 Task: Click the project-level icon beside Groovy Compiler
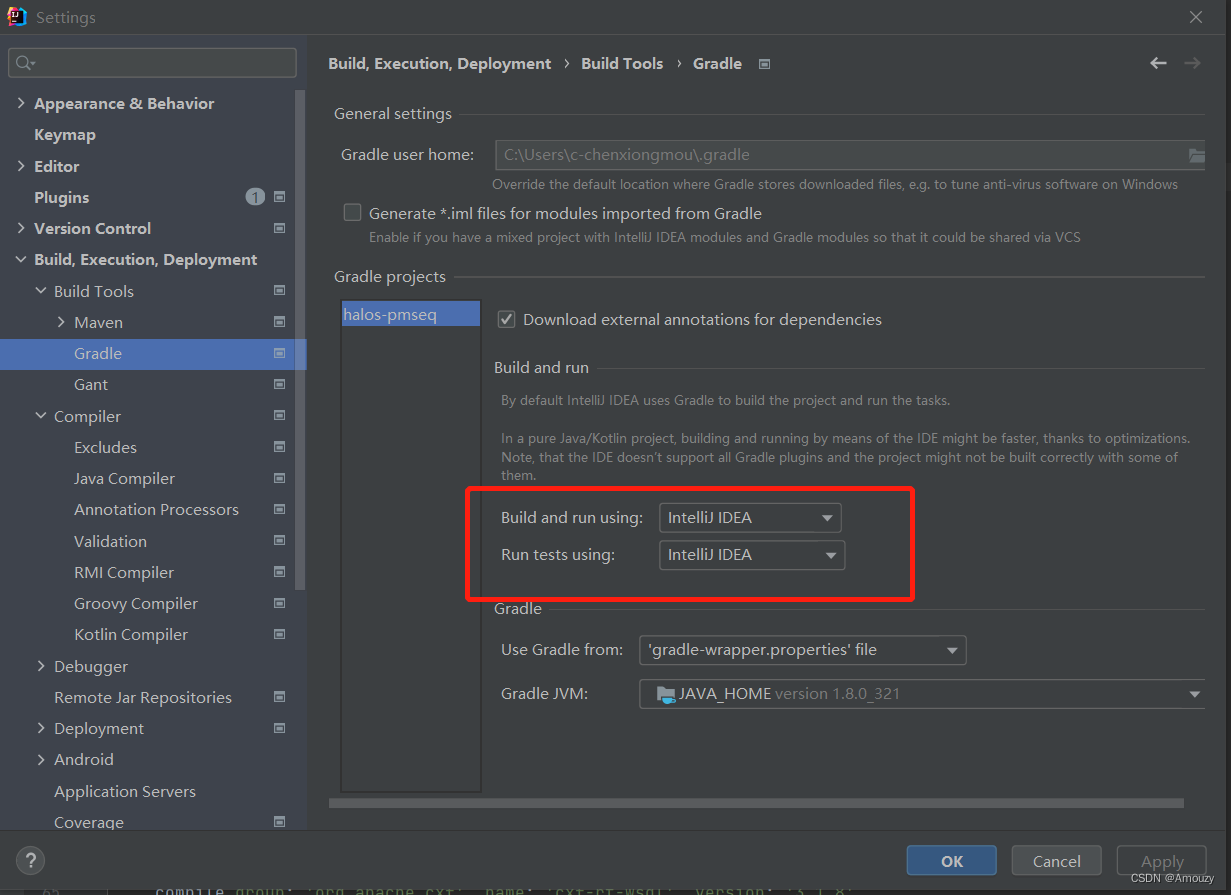click(280, 603)
